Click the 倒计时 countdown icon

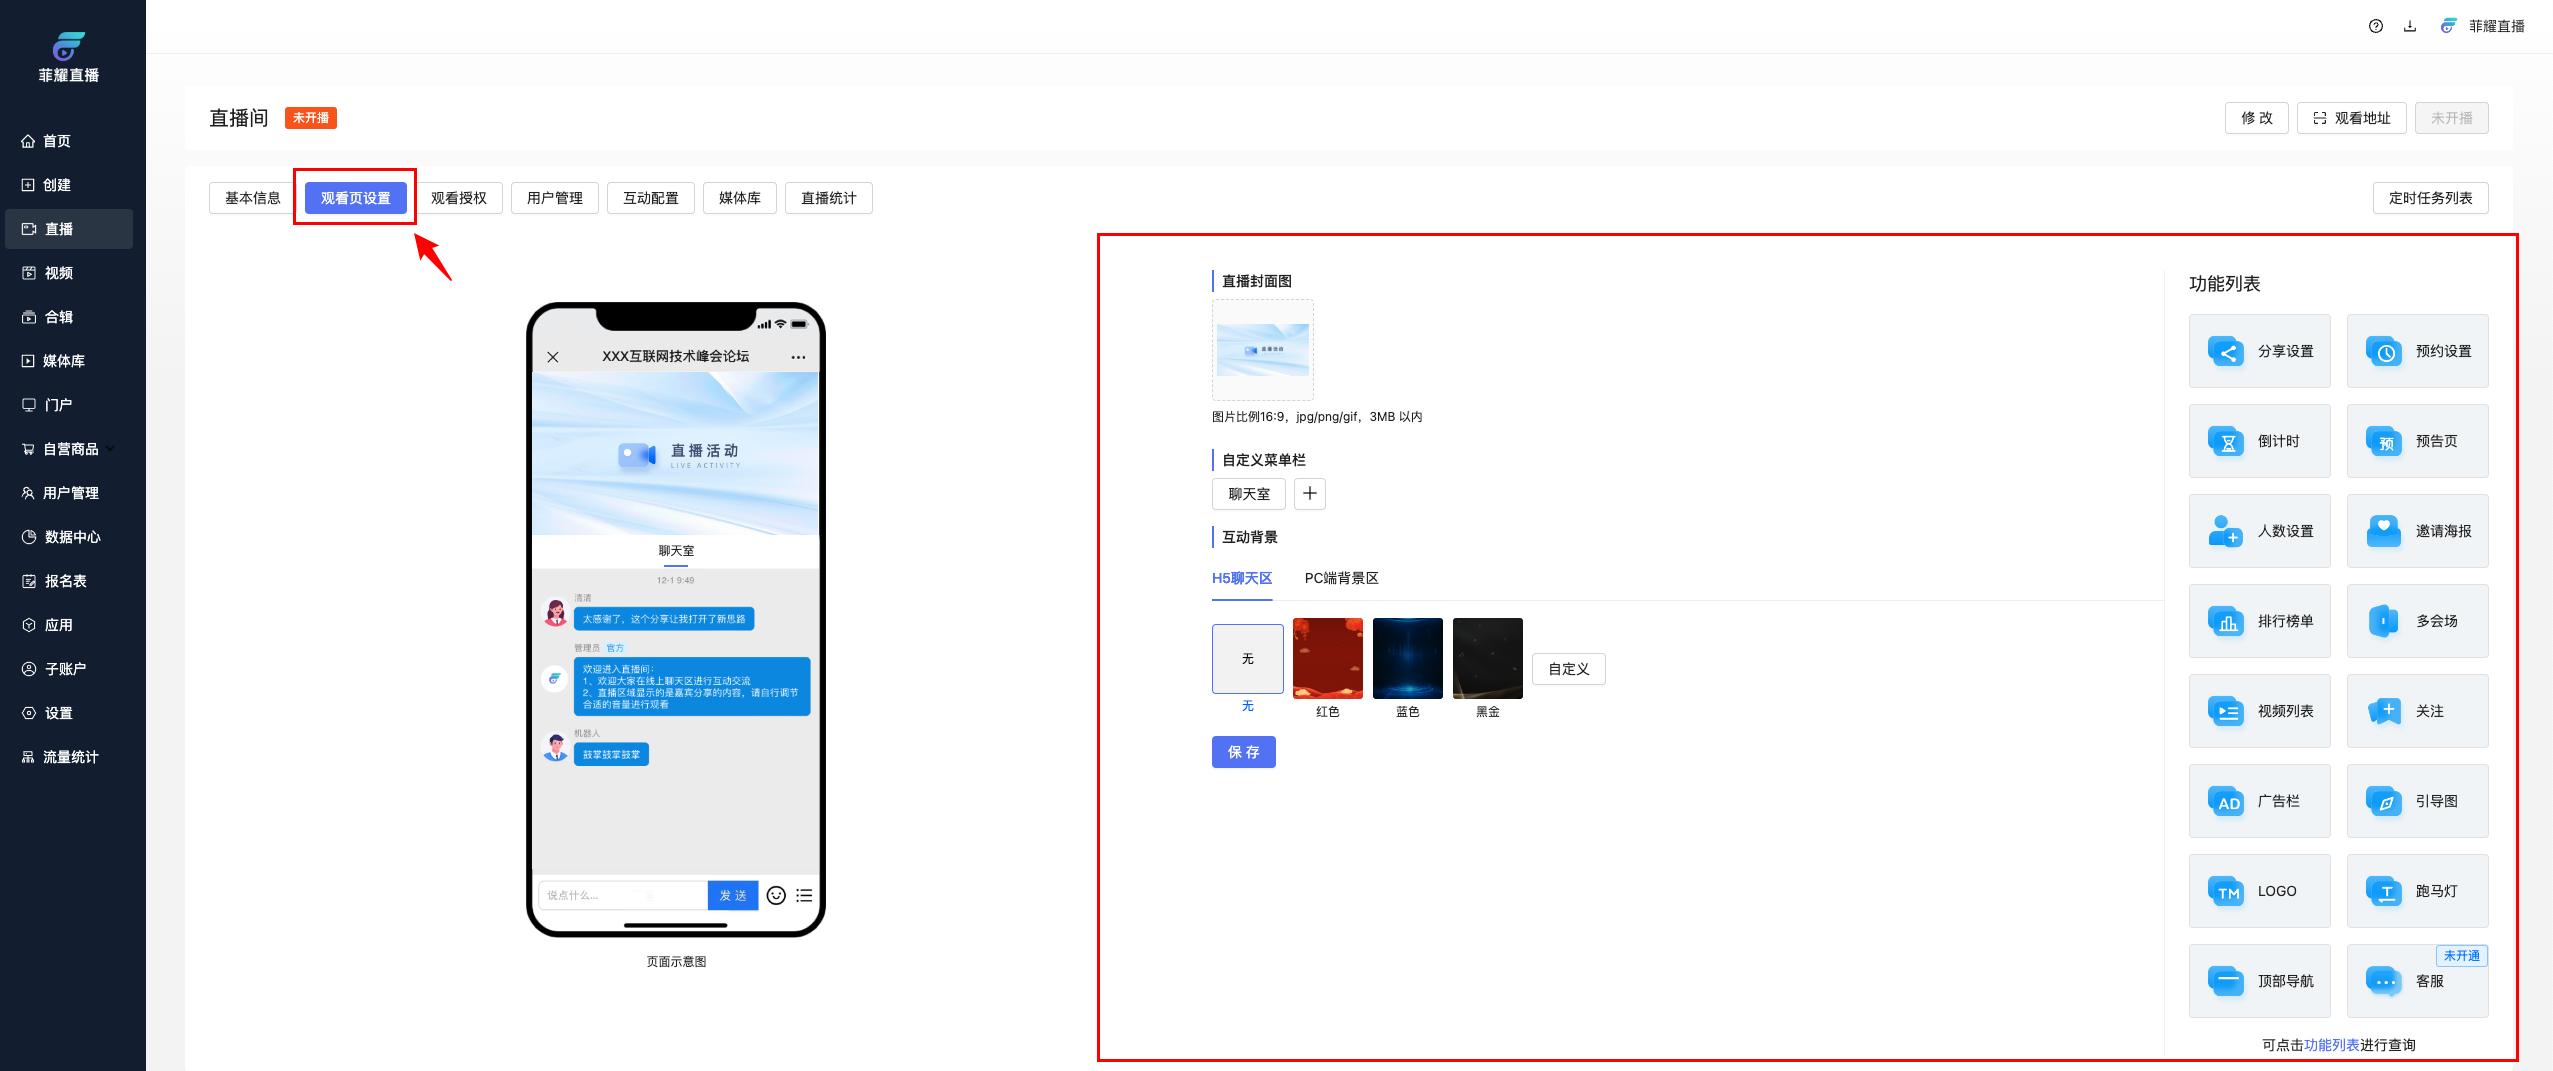pyautogui.click(x=2226, y=442)
